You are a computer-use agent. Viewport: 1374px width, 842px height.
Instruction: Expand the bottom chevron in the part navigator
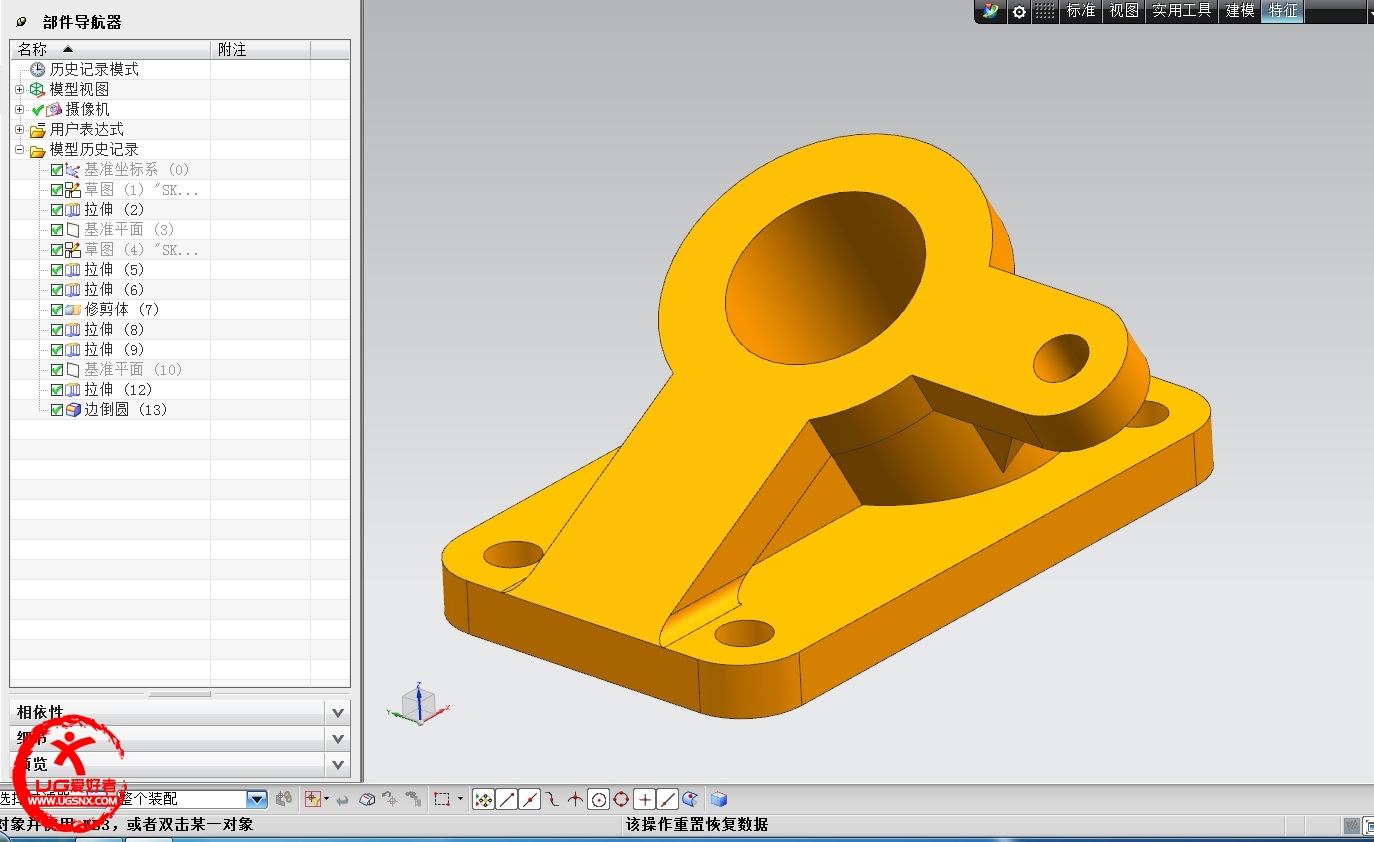(338, 765)
